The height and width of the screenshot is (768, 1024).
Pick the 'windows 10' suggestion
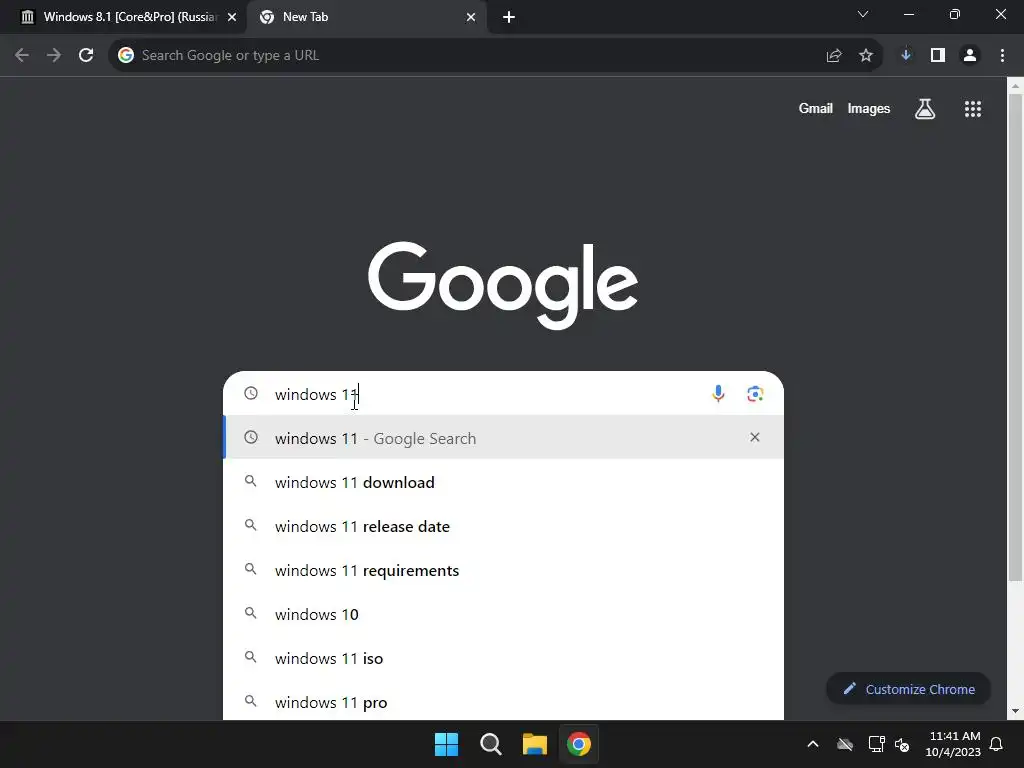click(503, 614)
